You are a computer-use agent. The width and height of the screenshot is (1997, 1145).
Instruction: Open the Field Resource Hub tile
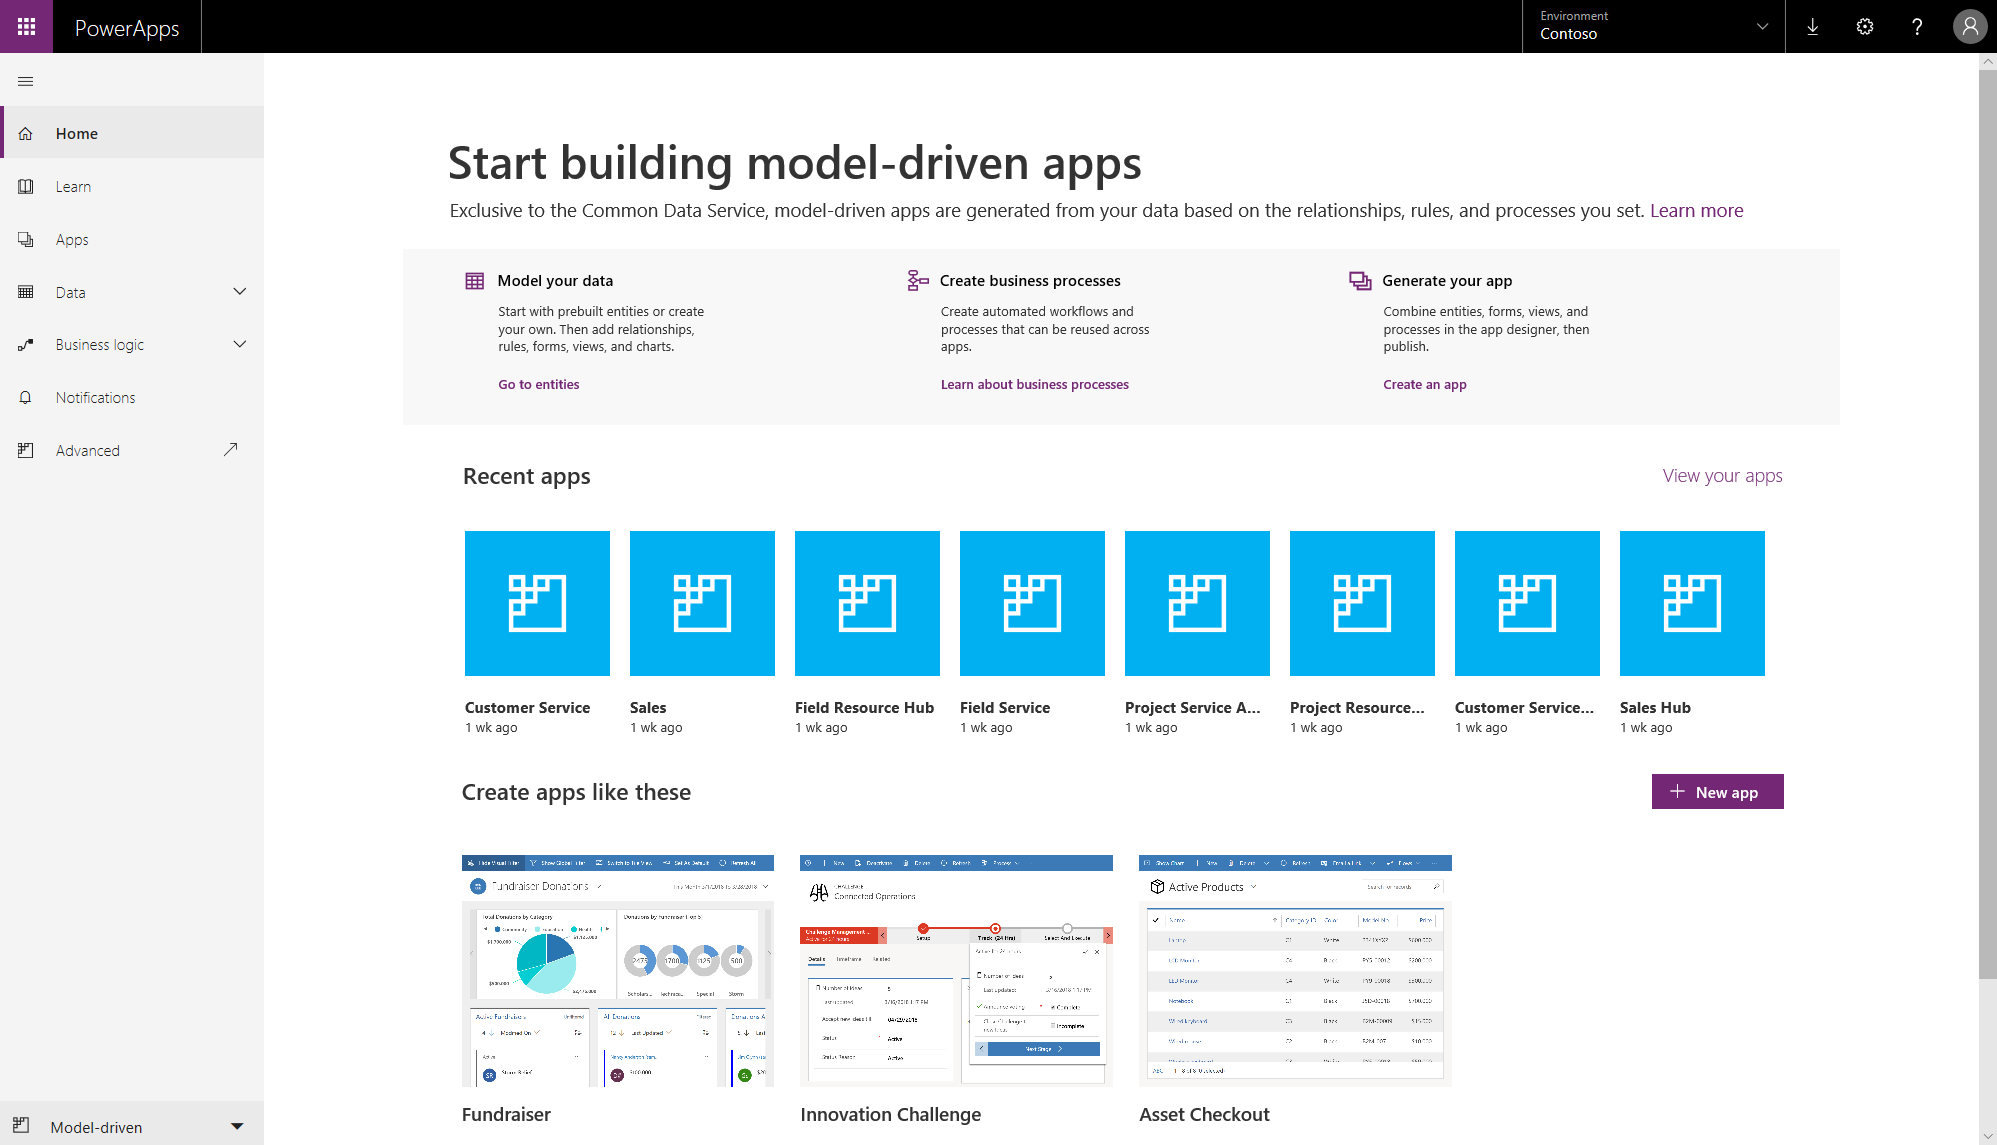[866, 603]
